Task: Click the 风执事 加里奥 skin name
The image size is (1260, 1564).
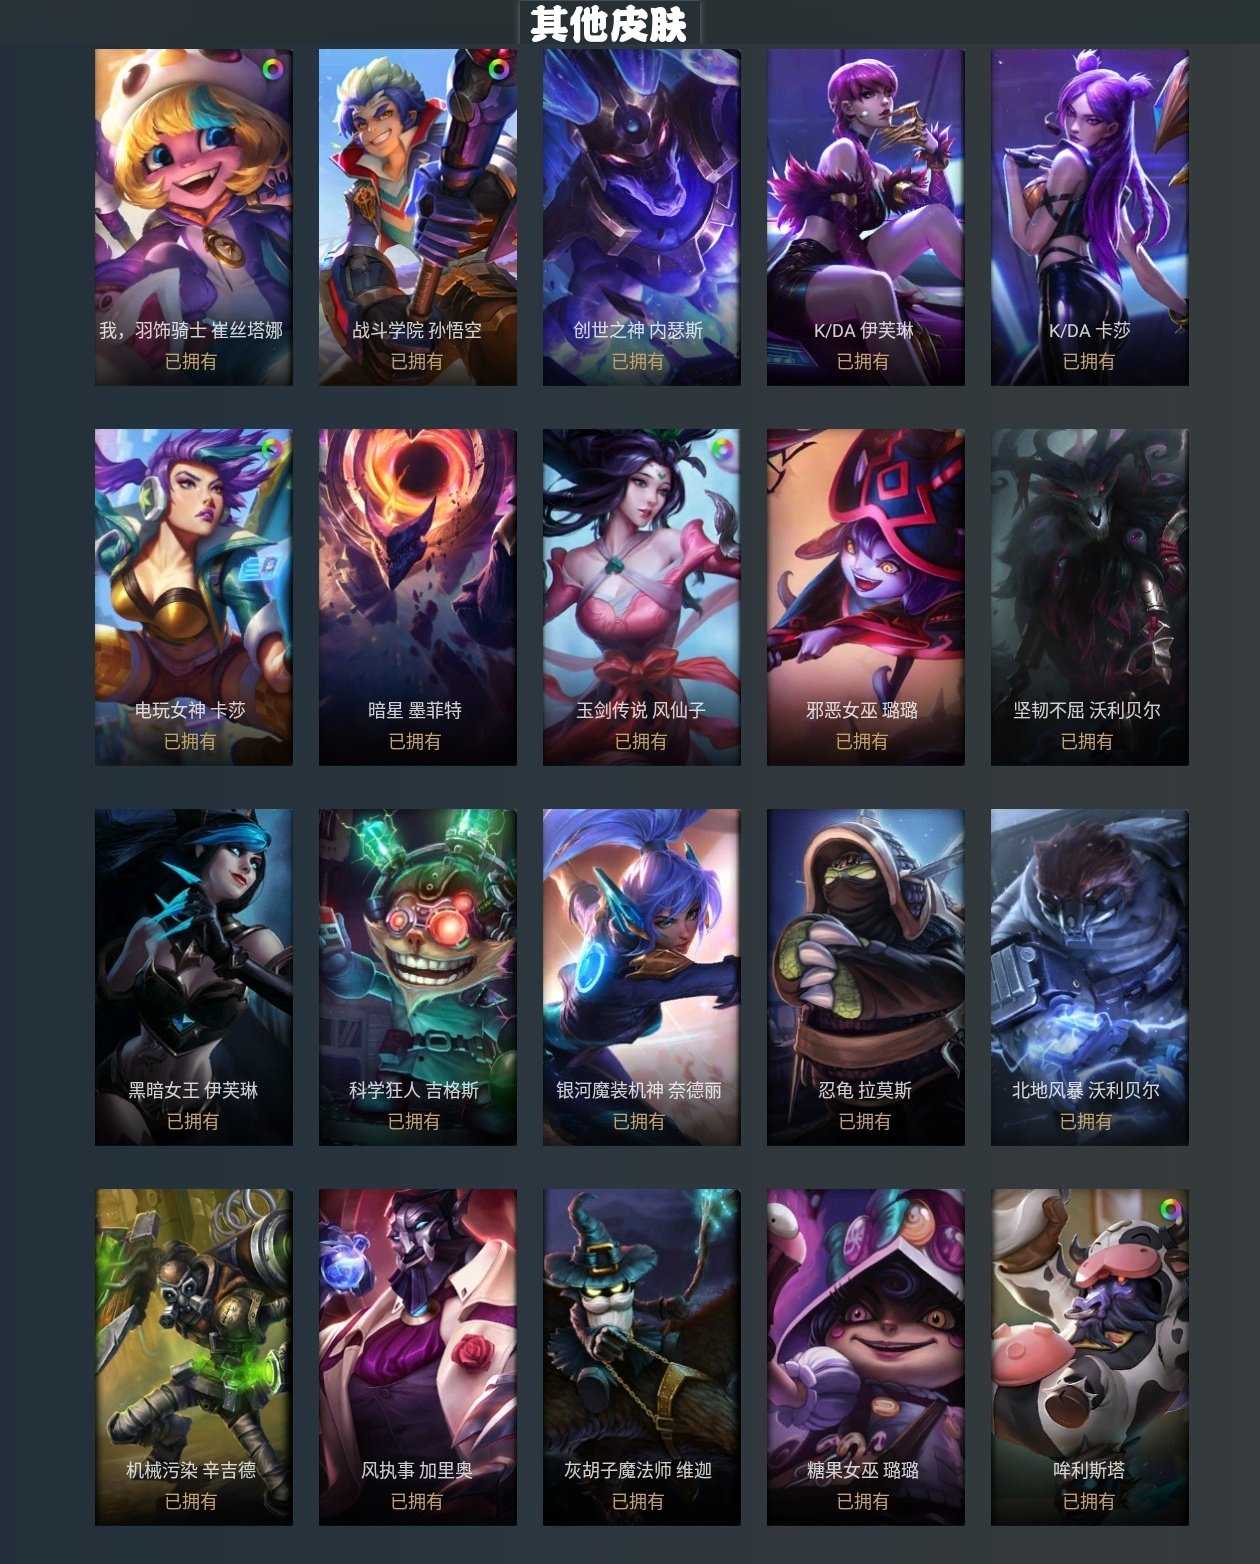Action: point(417,1471)
